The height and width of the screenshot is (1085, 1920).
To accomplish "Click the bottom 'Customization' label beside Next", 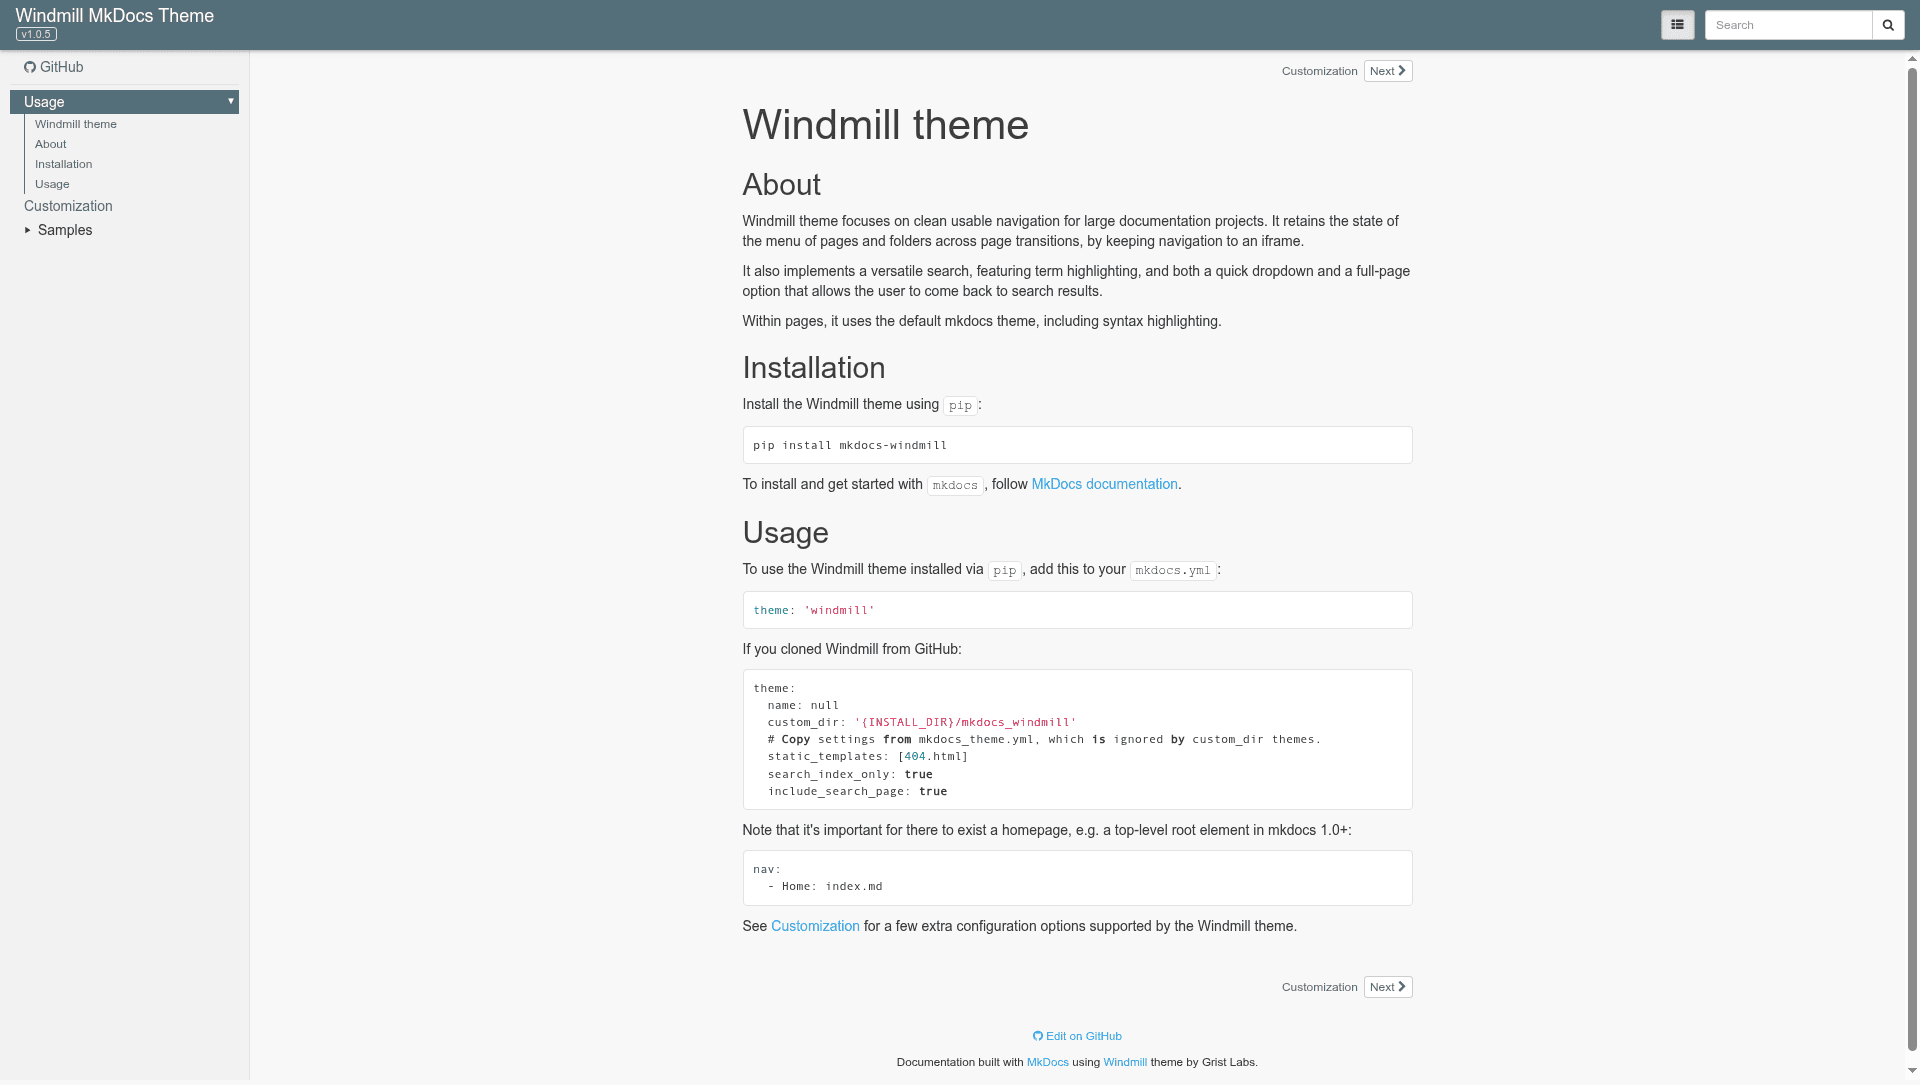I will 1319,987.
